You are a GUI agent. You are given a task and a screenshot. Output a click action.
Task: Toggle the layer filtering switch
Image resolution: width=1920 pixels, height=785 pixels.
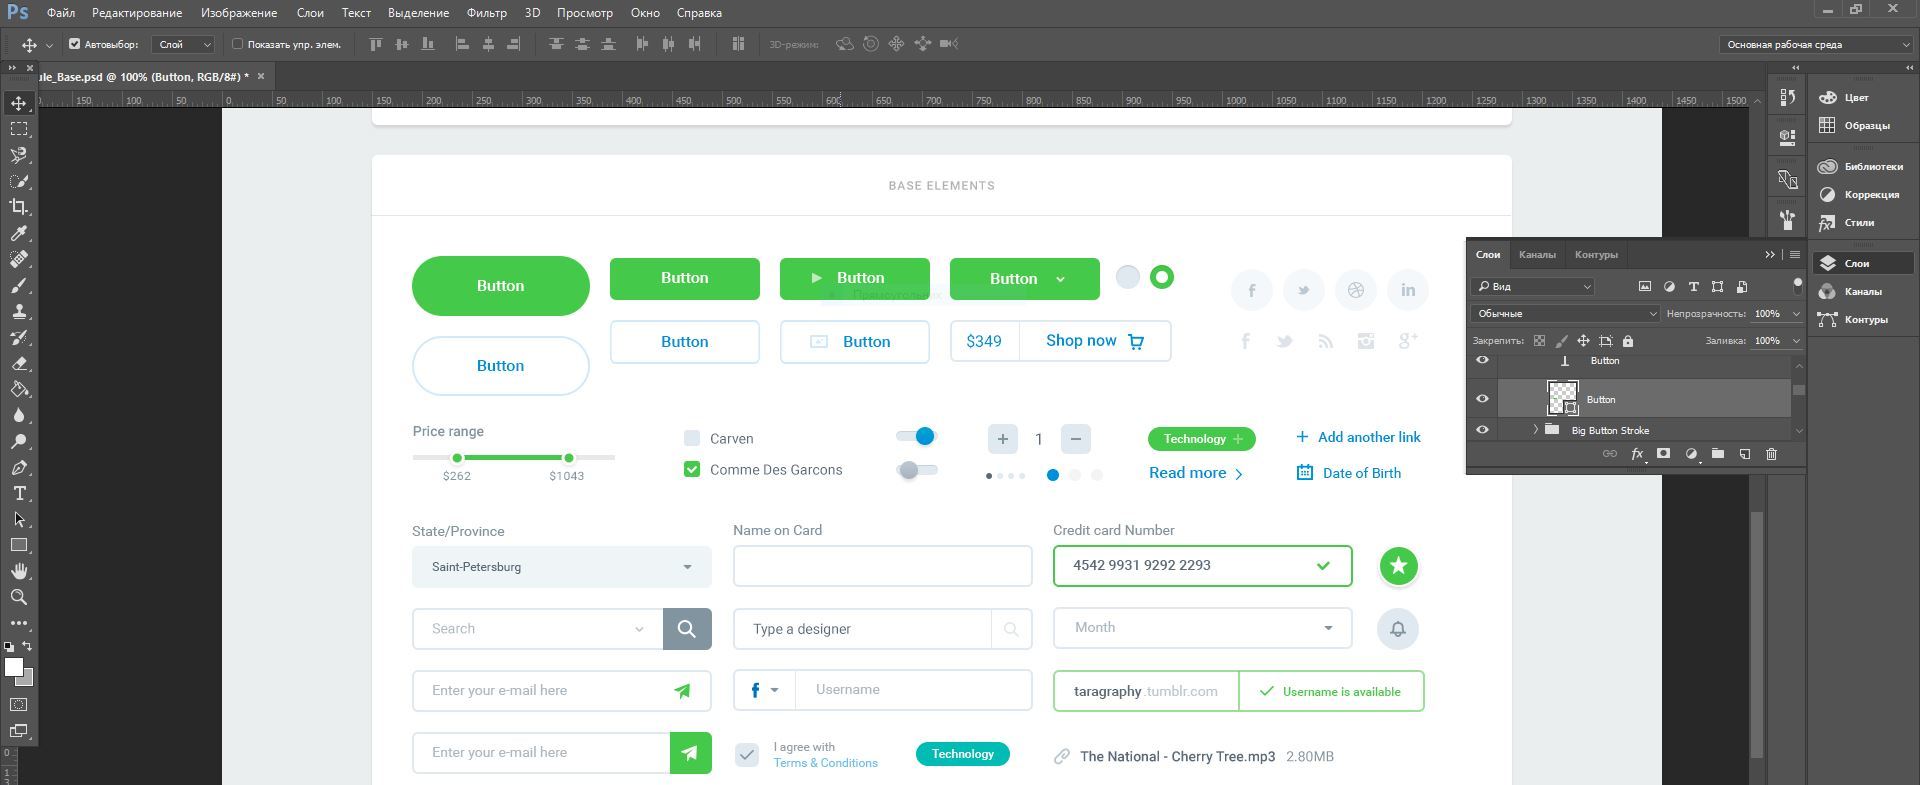point(1797,286)
